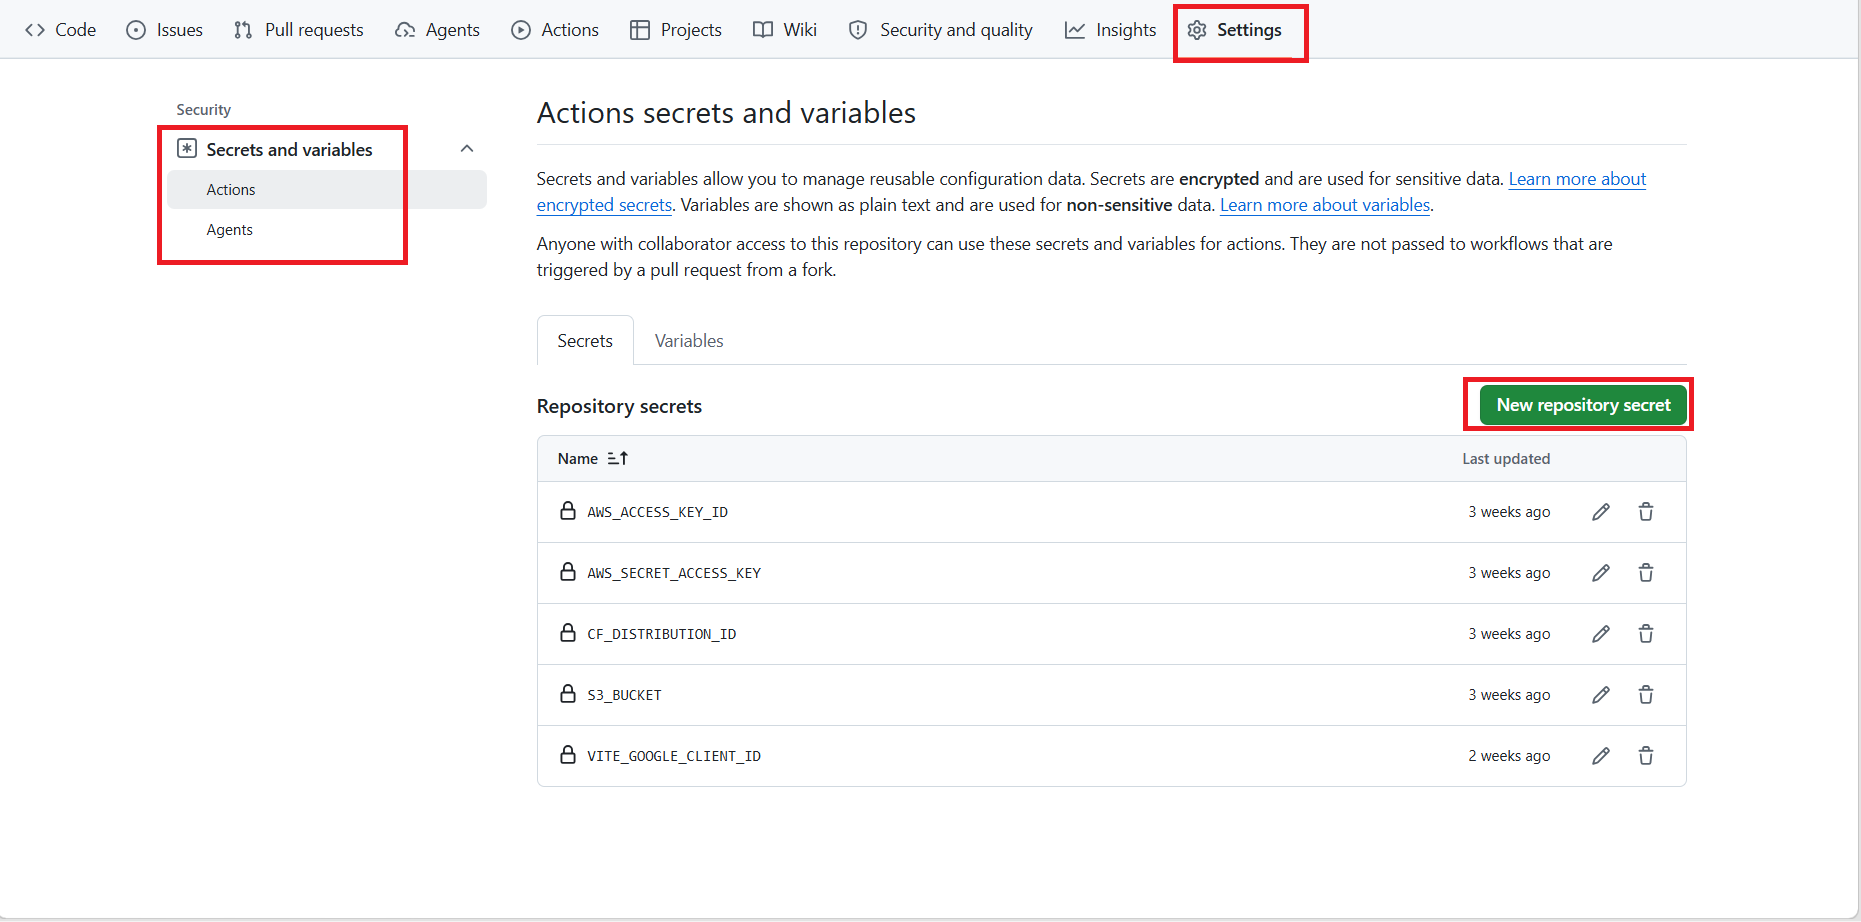Click '2 weeks ago' in VITE_GOOGLE_CLIENT_ID row
Screen dimensions: 1861x922
point(1509,756)
